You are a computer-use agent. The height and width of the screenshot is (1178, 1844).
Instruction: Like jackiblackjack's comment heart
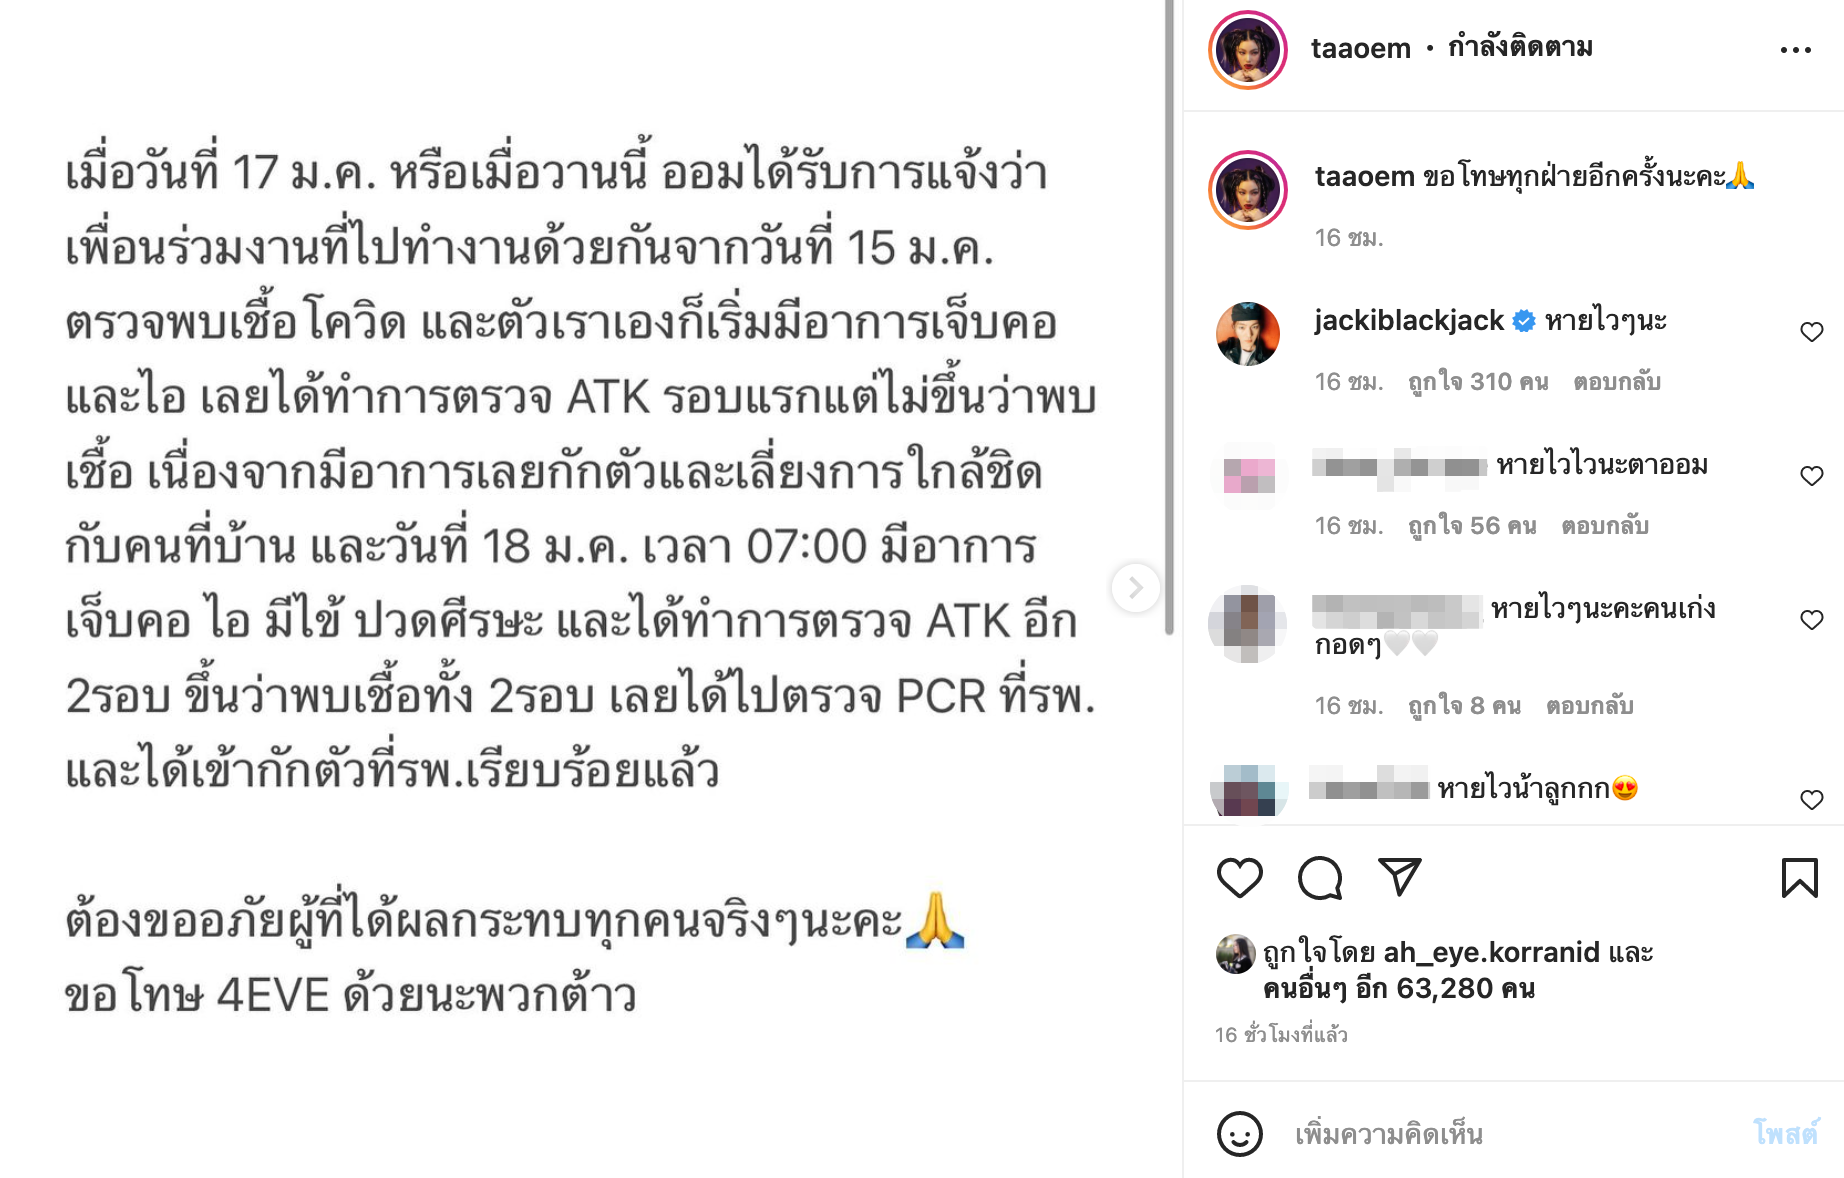(x=1812, y=332)
